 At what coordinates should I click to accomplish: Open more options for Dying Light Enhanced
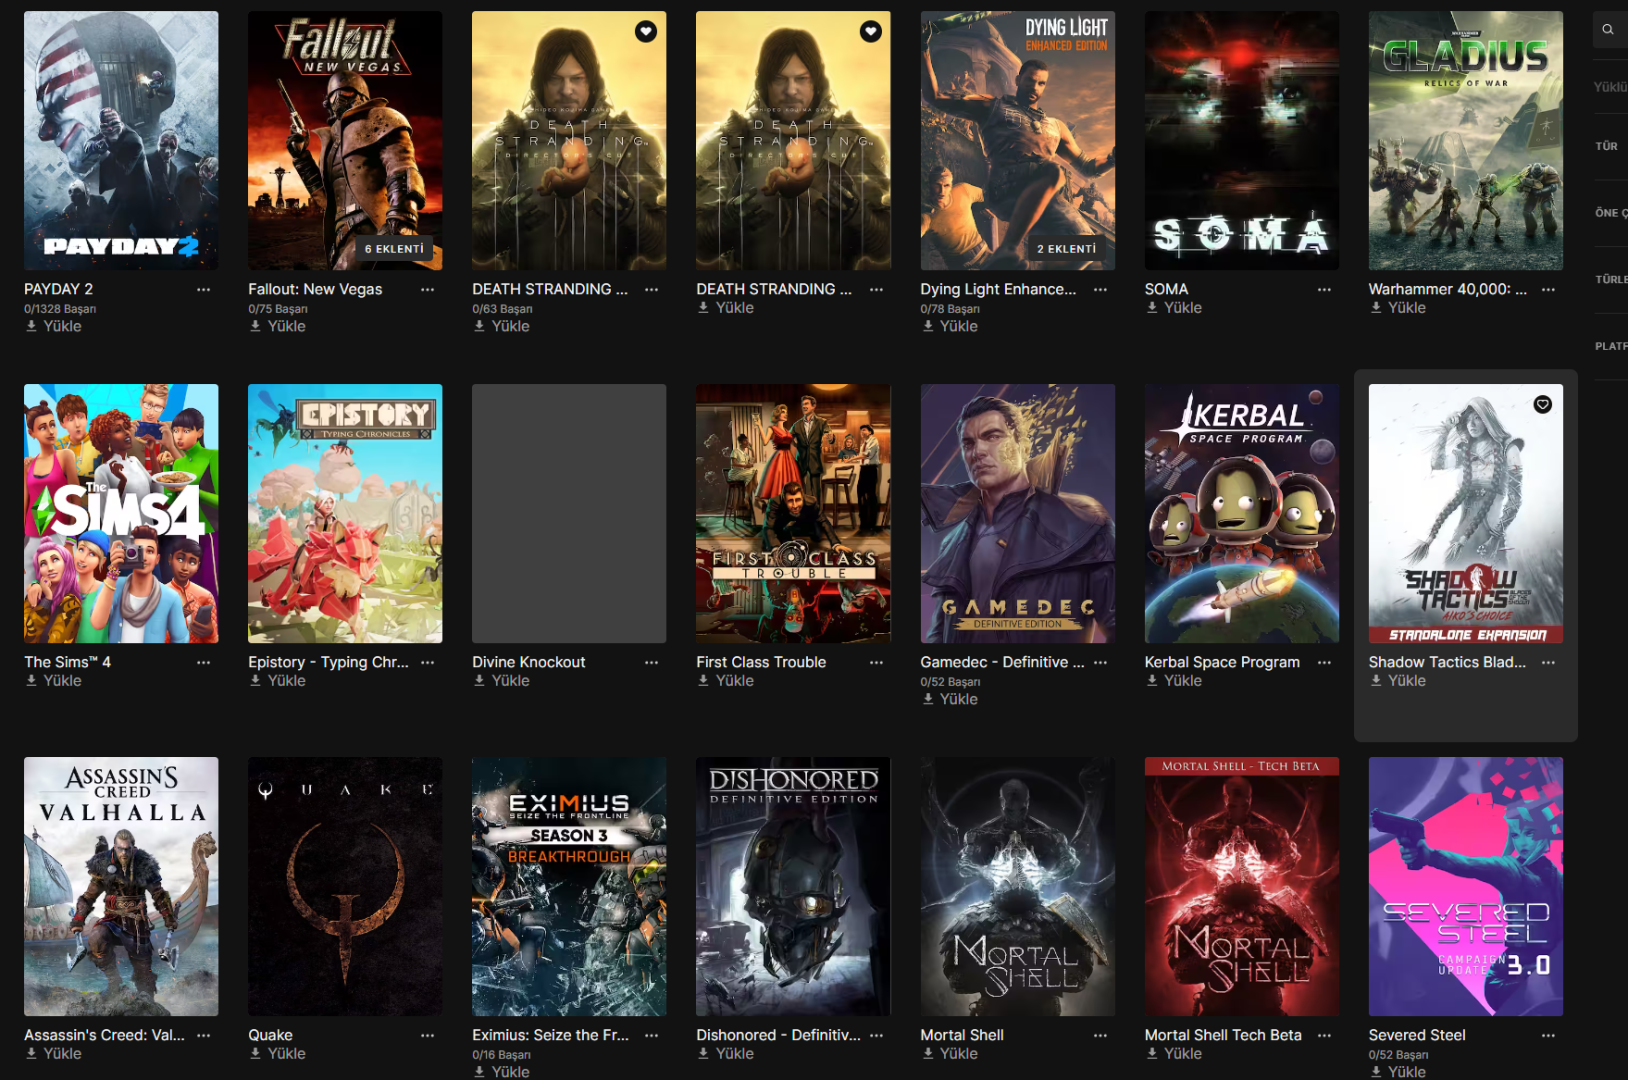pos(1100,289)
